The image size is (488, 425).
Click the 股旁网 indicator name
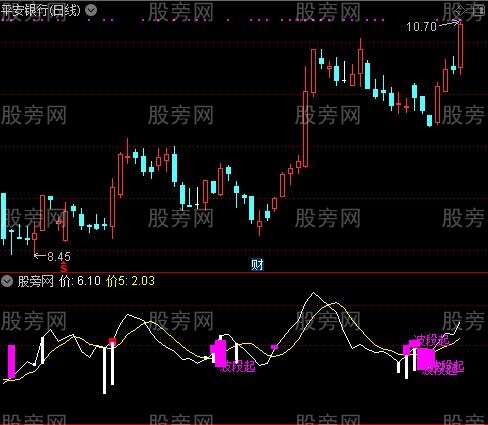coord(36,281)
